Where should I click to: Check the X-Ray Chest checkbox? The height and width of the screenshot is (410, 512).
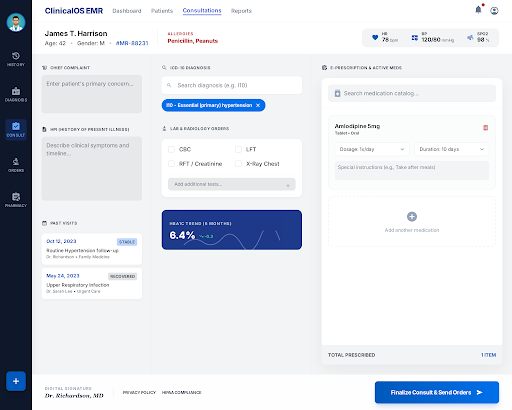click(238, 164)
